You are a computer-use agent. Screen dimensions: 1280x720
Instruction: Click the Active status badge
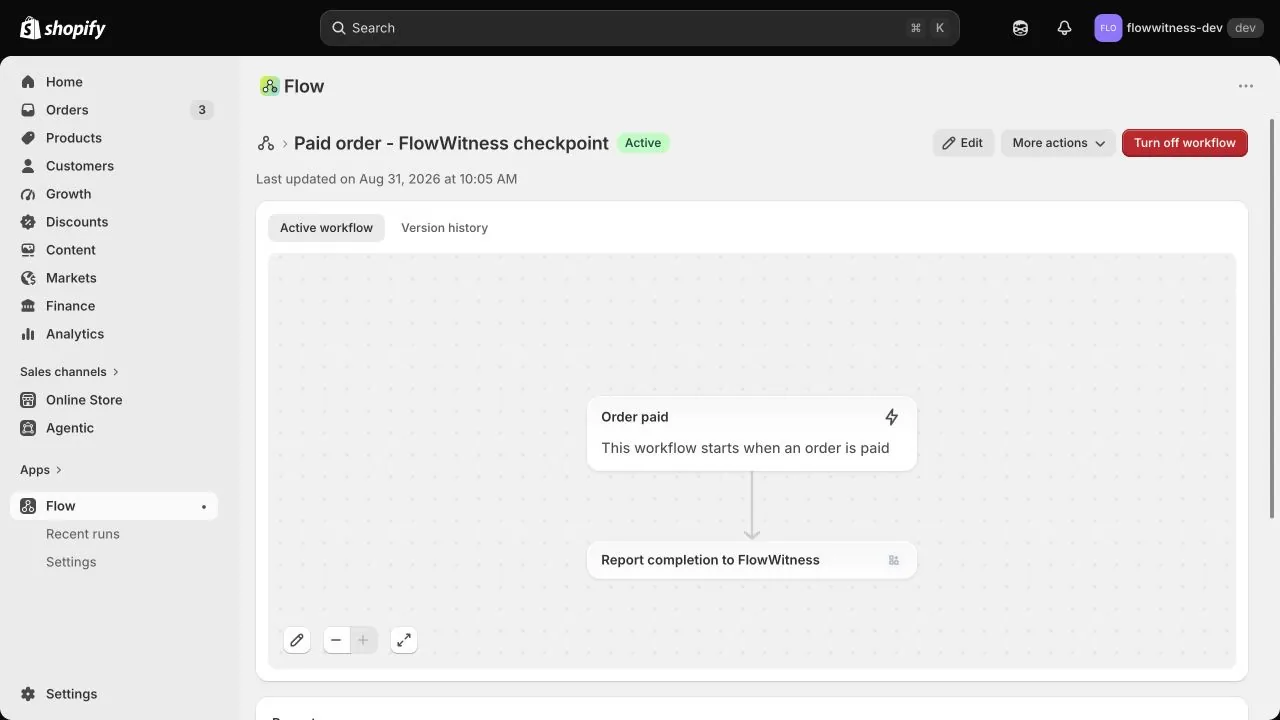643,143
